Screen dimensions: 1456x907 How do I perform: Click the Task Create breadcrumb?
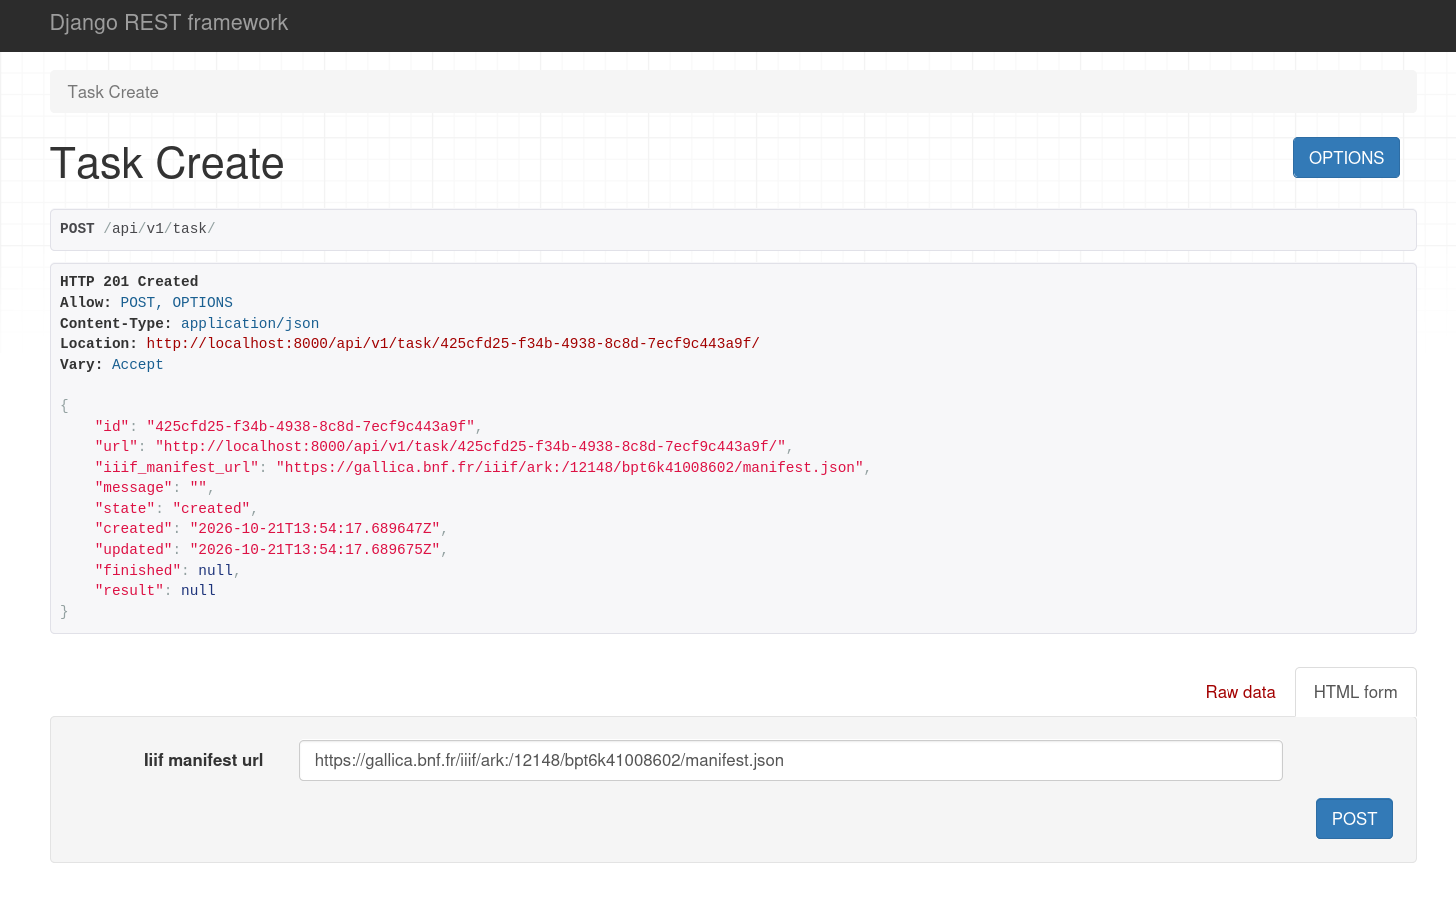pyautogui.click(x=113, y=92)
